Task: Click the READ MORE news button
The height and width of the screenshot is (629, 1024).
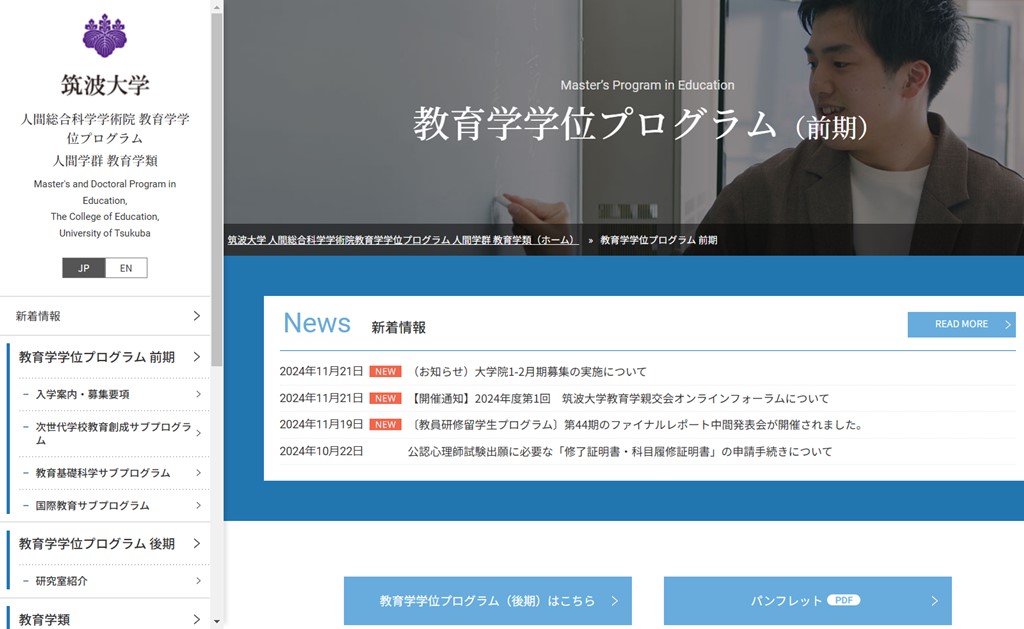Action: click(x=961, y=325)
